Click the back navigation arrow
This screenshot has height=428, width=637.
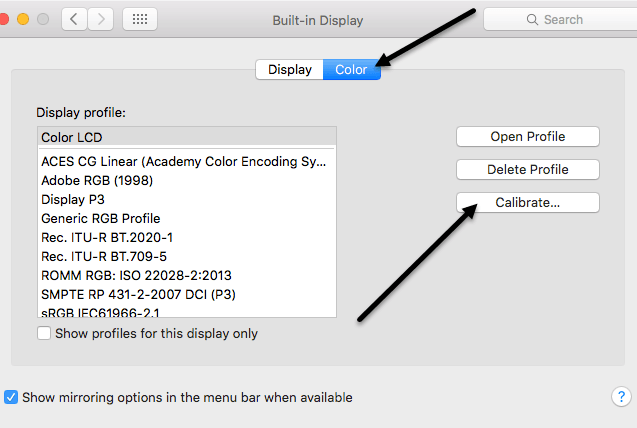pyautogui.click(x=75, y=19)
